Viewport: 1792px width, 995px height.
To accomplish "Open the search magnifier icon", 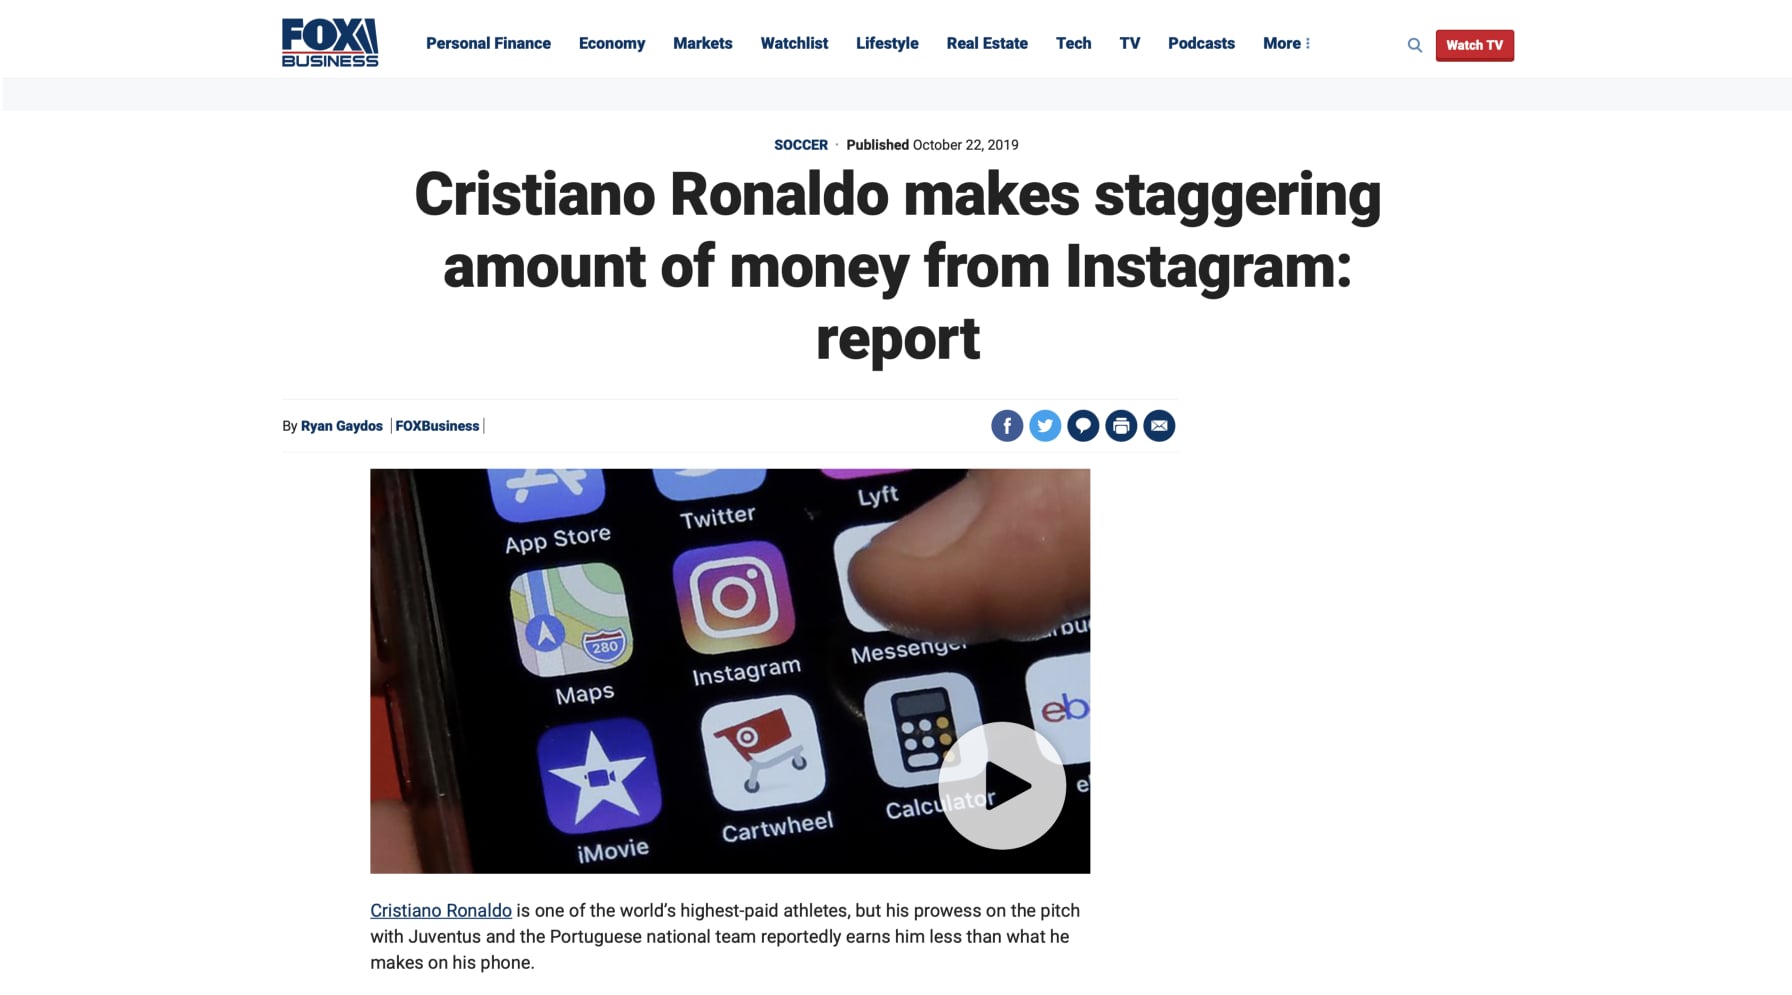I will [x=1414, y=45].
